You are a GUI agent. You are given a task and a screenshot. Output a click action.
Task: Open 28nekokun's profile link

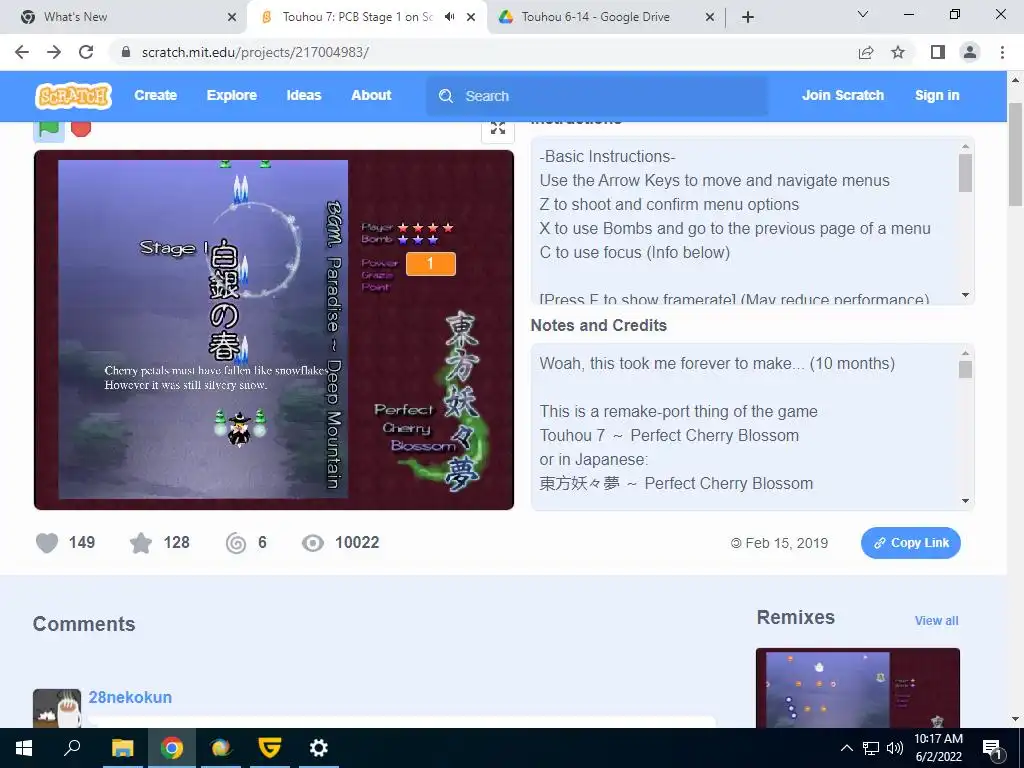coord(130,697)
